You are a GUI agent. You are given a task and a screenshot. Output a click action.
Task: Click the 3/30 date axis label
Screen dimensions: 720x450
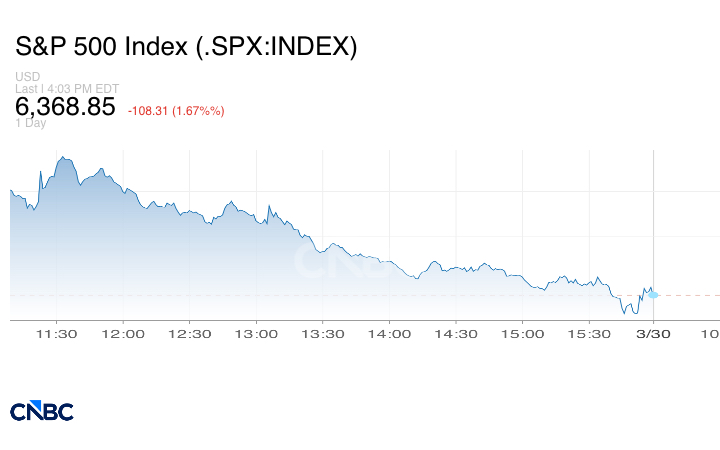click(x=653, y=333)
